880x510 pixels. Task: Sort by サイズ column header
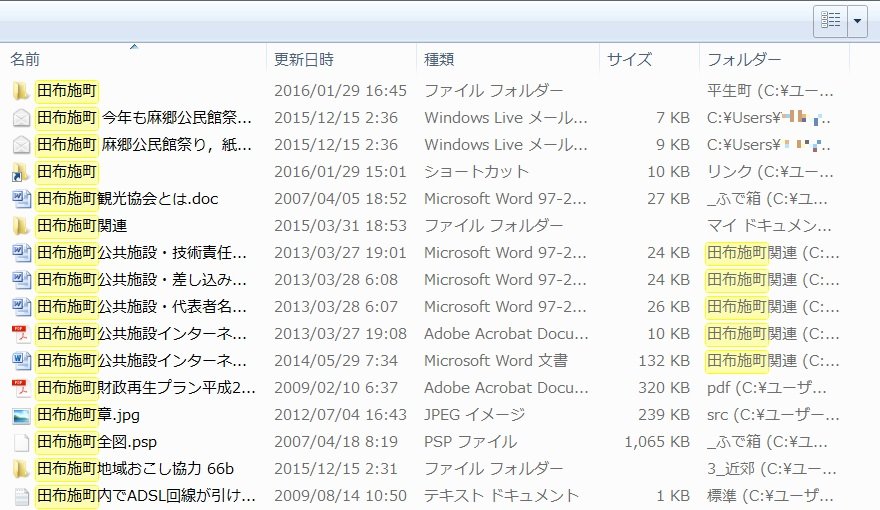pyautogui.click(x=629, y=59)
